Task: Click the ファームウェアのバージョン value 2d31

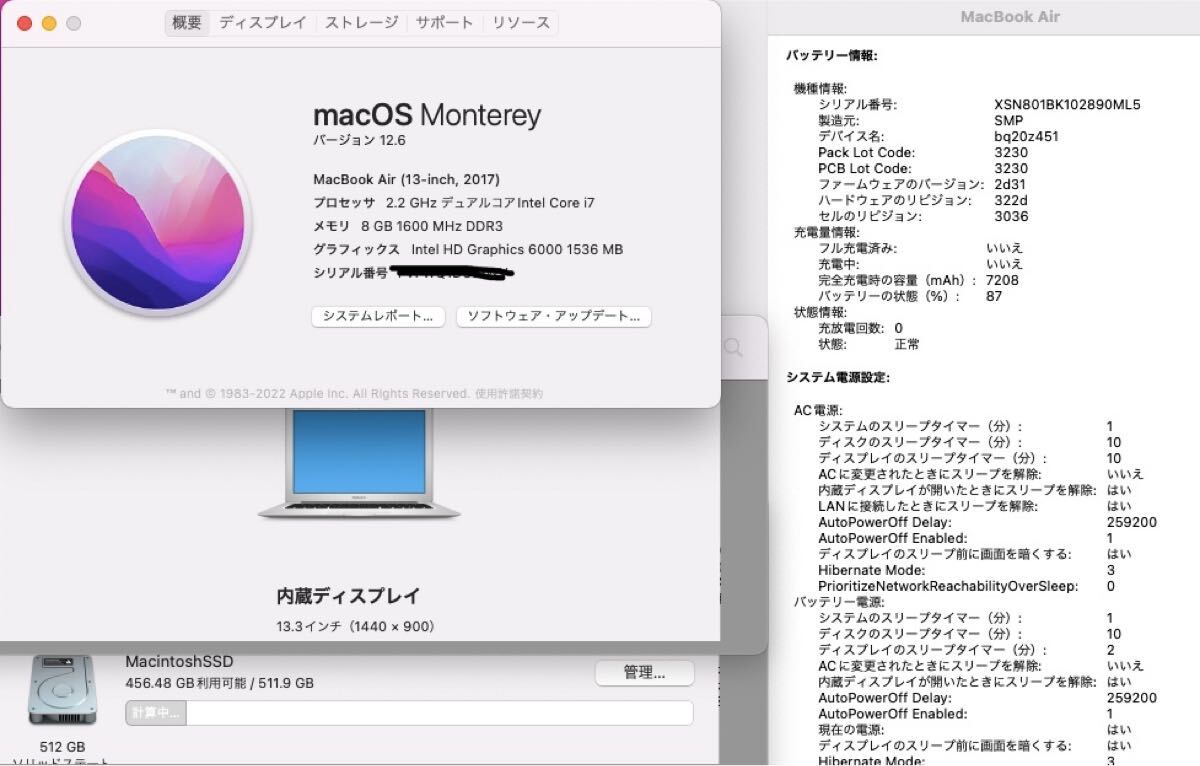Action: 1011,184
